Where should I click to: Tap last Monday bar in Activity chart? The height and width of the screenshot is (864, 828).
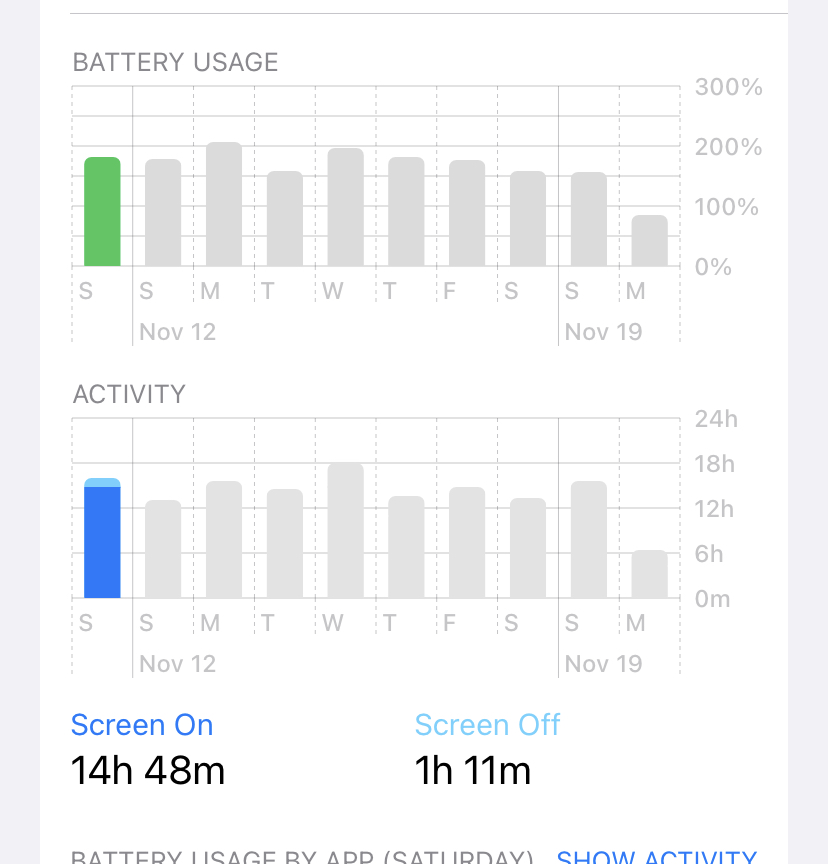[x=650, y=574]
